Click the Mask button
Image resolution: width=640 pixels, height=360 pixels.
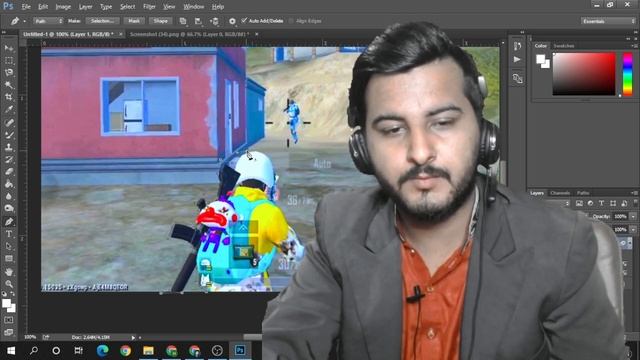(134, 21)
